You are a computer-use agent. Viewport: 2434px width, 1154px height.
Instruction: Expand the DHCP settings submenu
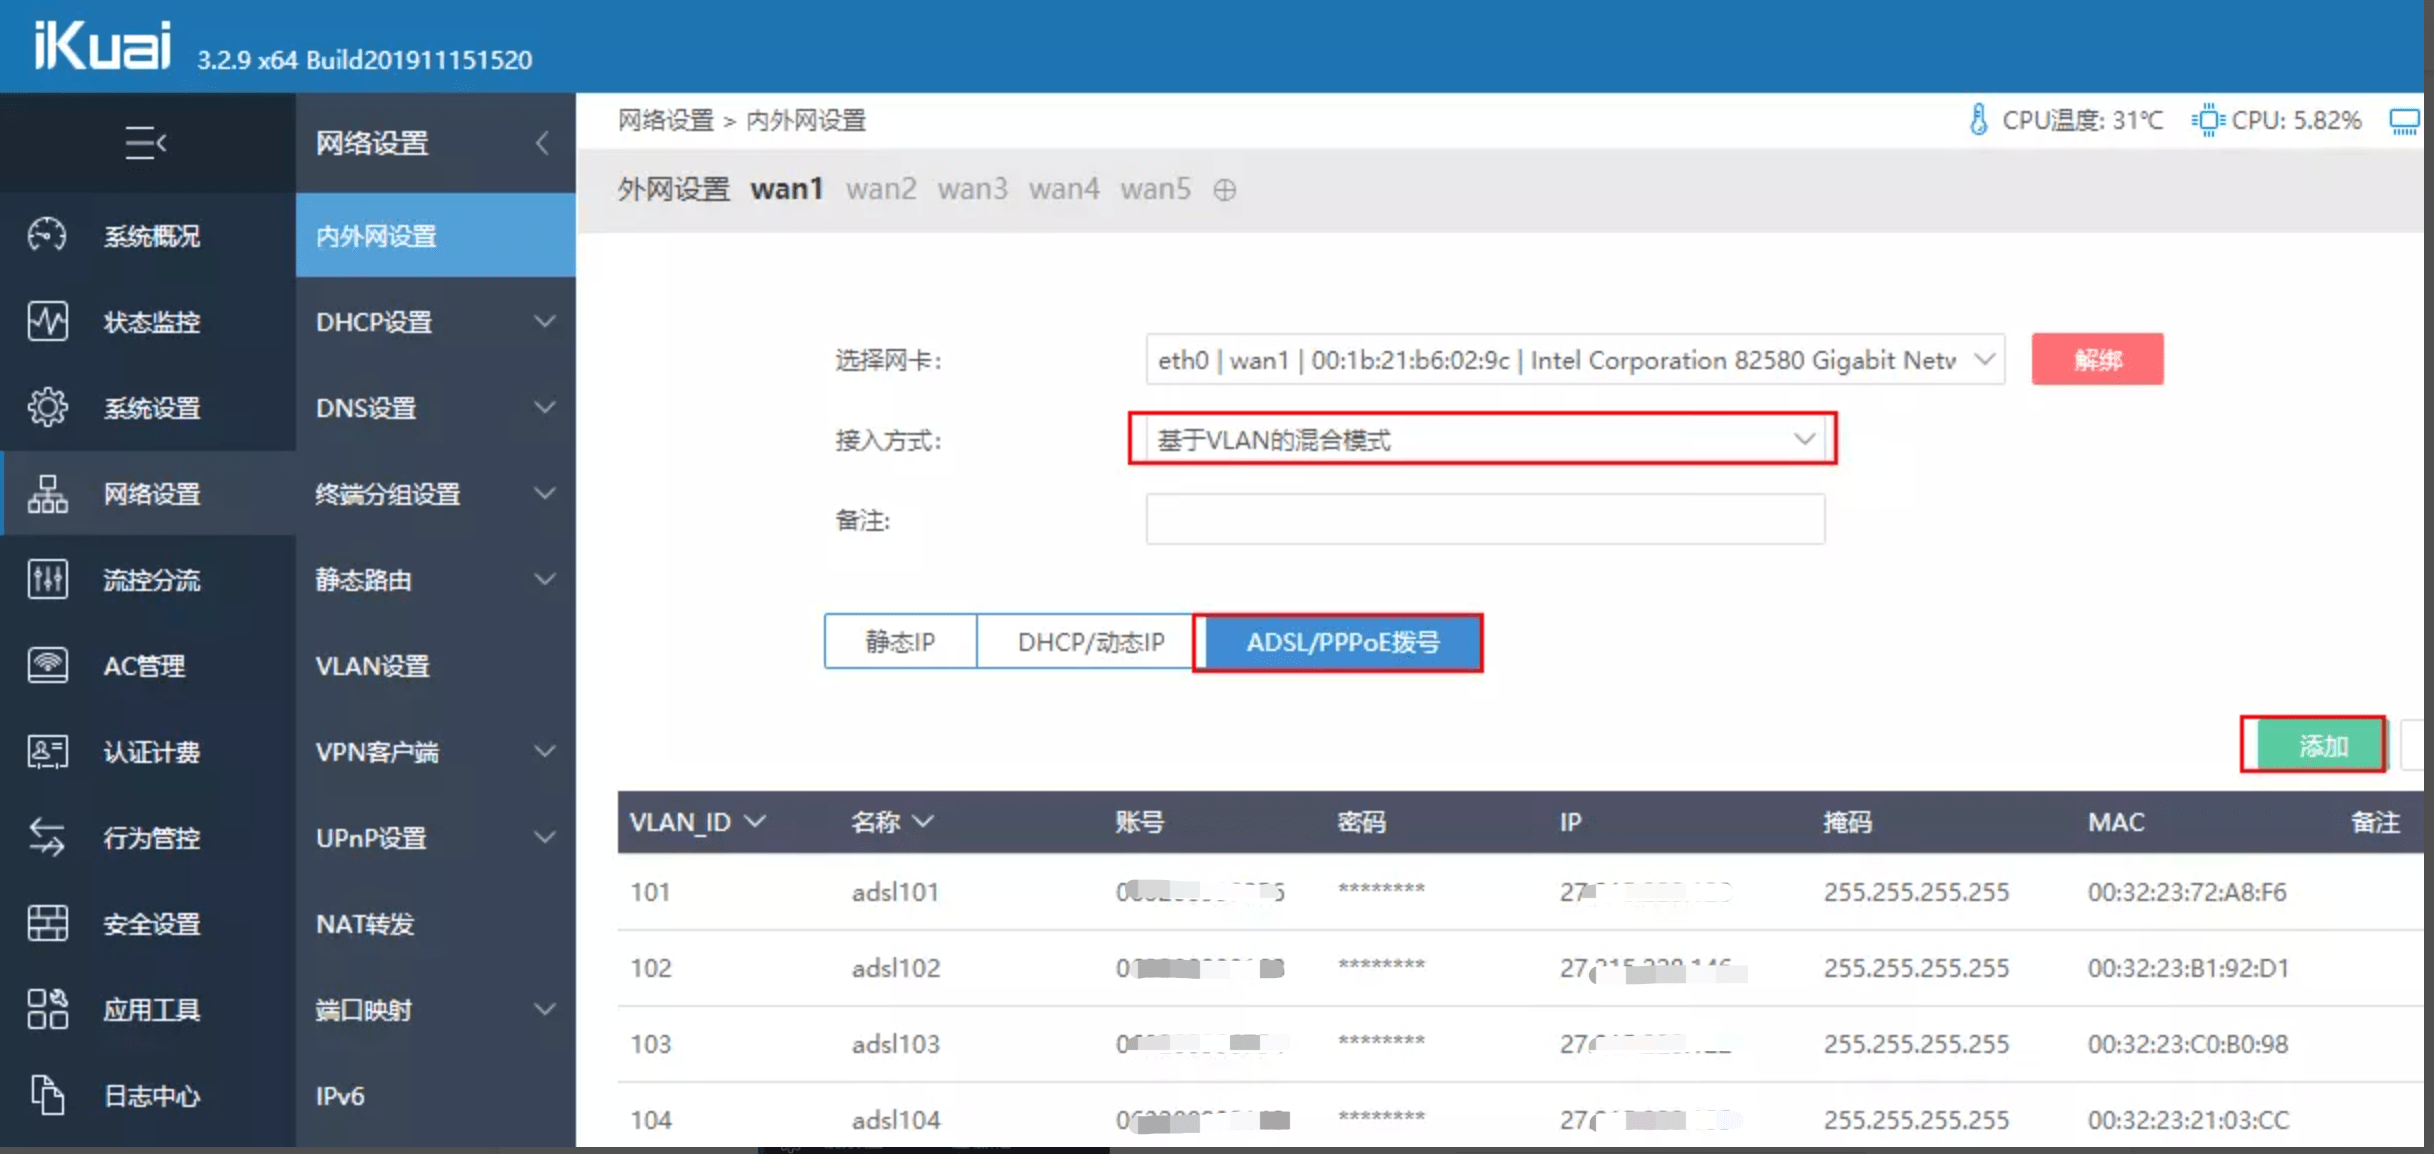click(x=544, y=321)
